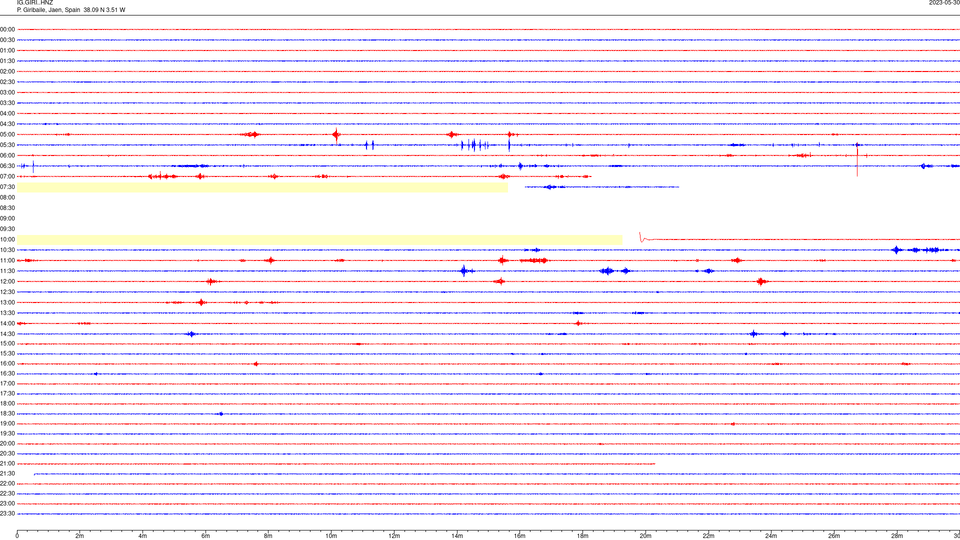Select the 06:00 row time label
The width and height of the screenshot is (960, 540).
(7, 156)
